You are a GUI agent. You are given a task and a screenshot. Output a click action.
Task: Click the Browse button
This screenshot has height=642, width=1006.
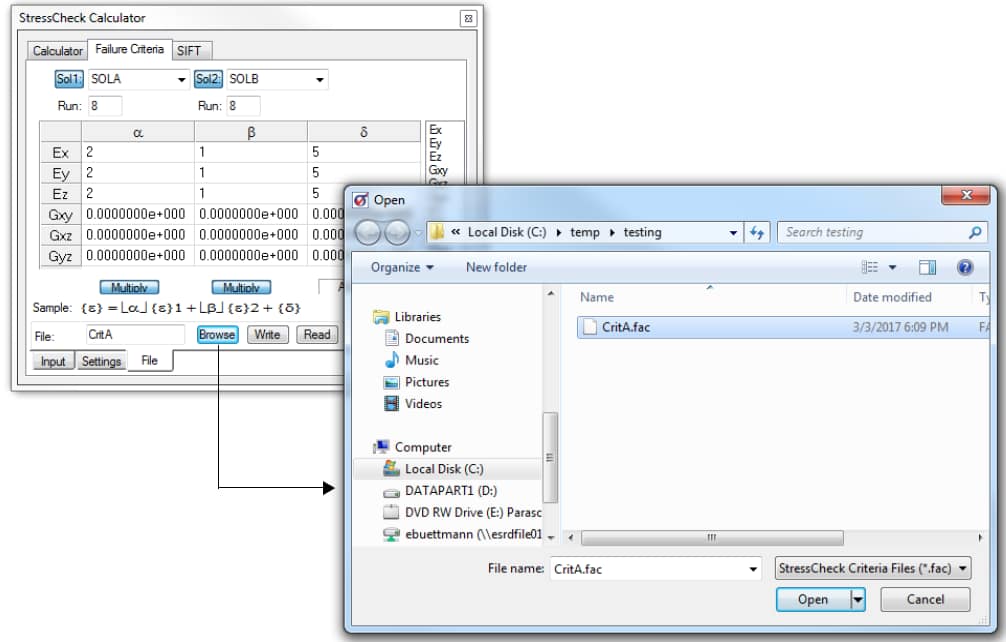[217, 335]
